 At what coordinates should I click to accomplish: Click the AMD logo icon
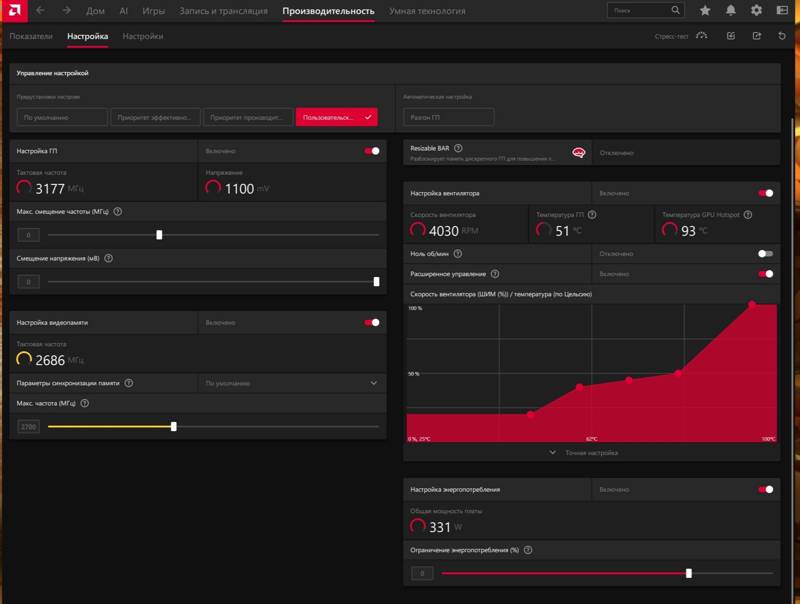[x=14, y=11]
